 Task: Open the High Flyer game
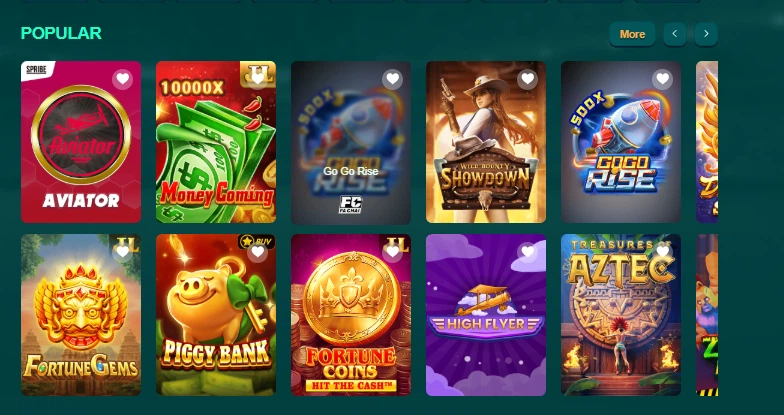486,315
